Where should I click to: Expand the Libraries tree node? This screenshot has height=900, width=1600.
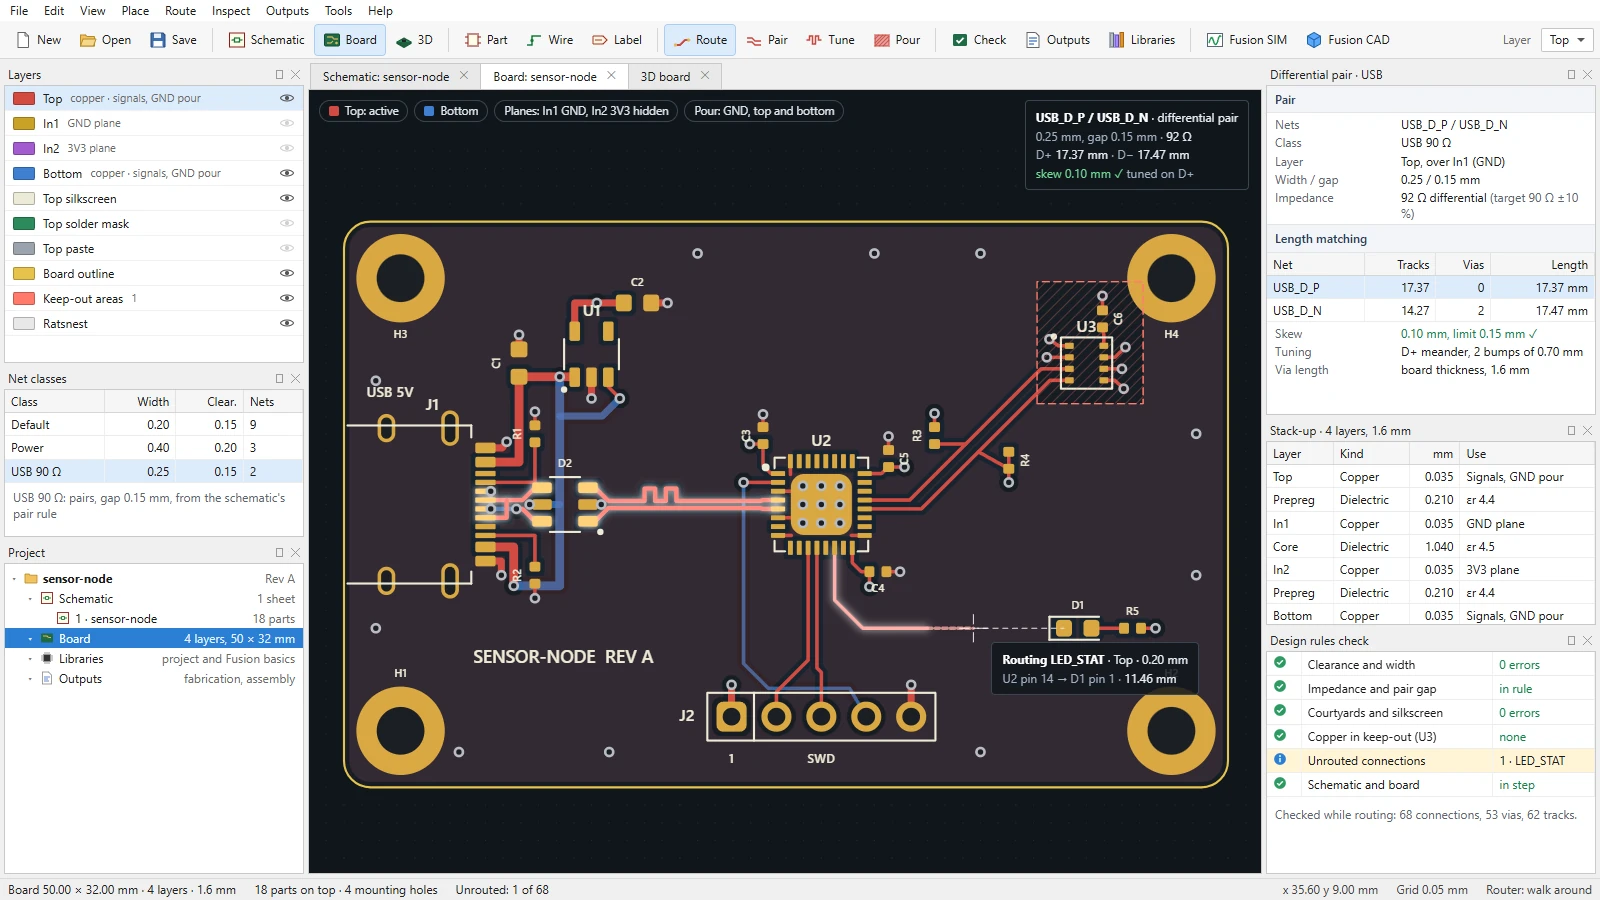pos(30,659)
